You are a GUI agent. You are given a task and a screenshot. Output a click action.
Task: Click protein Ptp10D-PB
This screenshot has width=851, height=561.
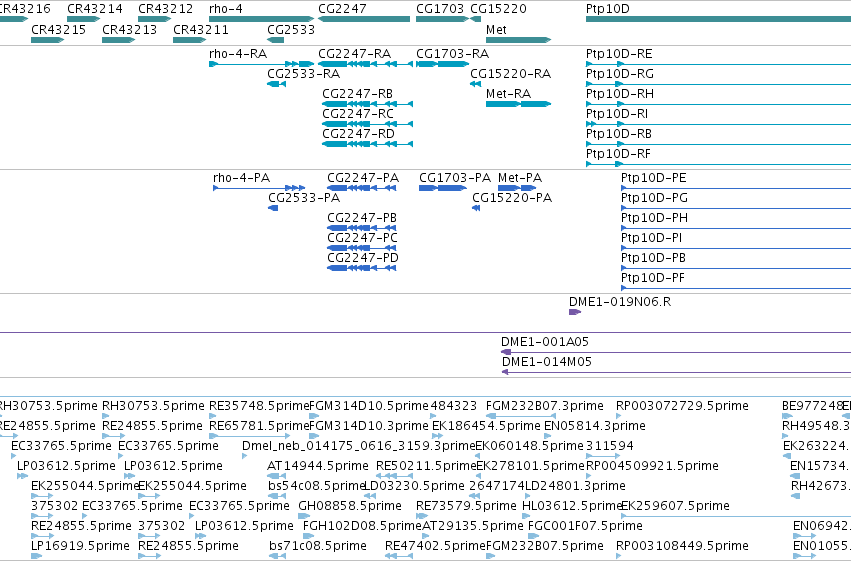click(653, 258)
